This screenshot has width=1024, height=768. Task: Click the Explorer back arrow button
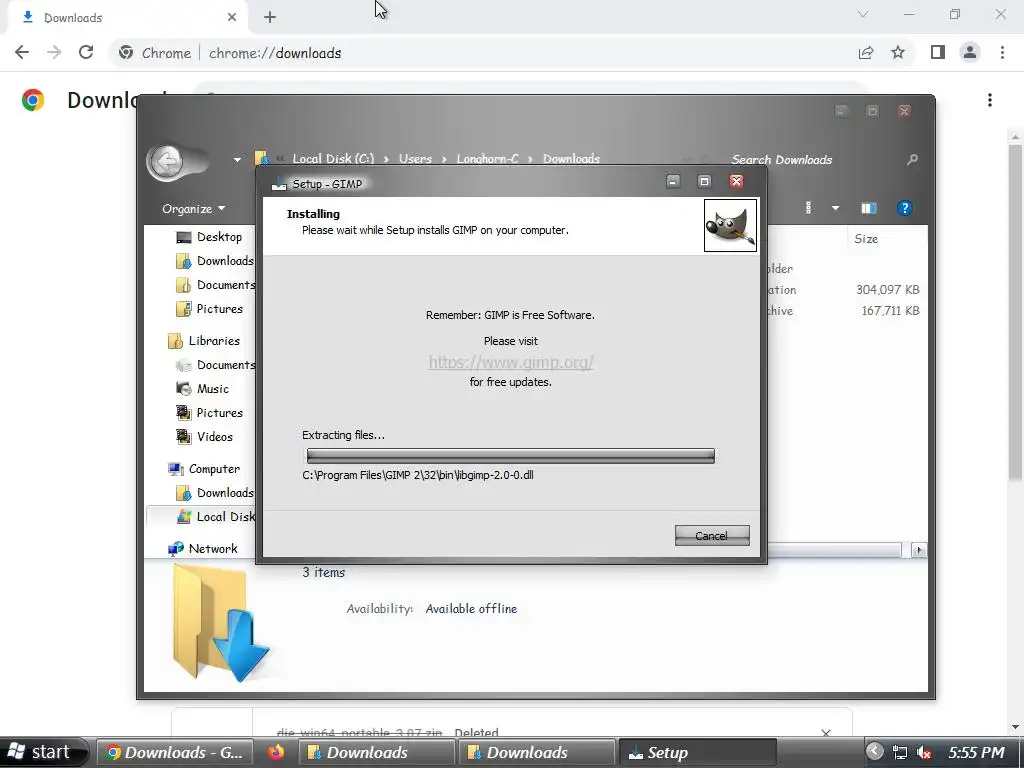(x=166, y=161)
